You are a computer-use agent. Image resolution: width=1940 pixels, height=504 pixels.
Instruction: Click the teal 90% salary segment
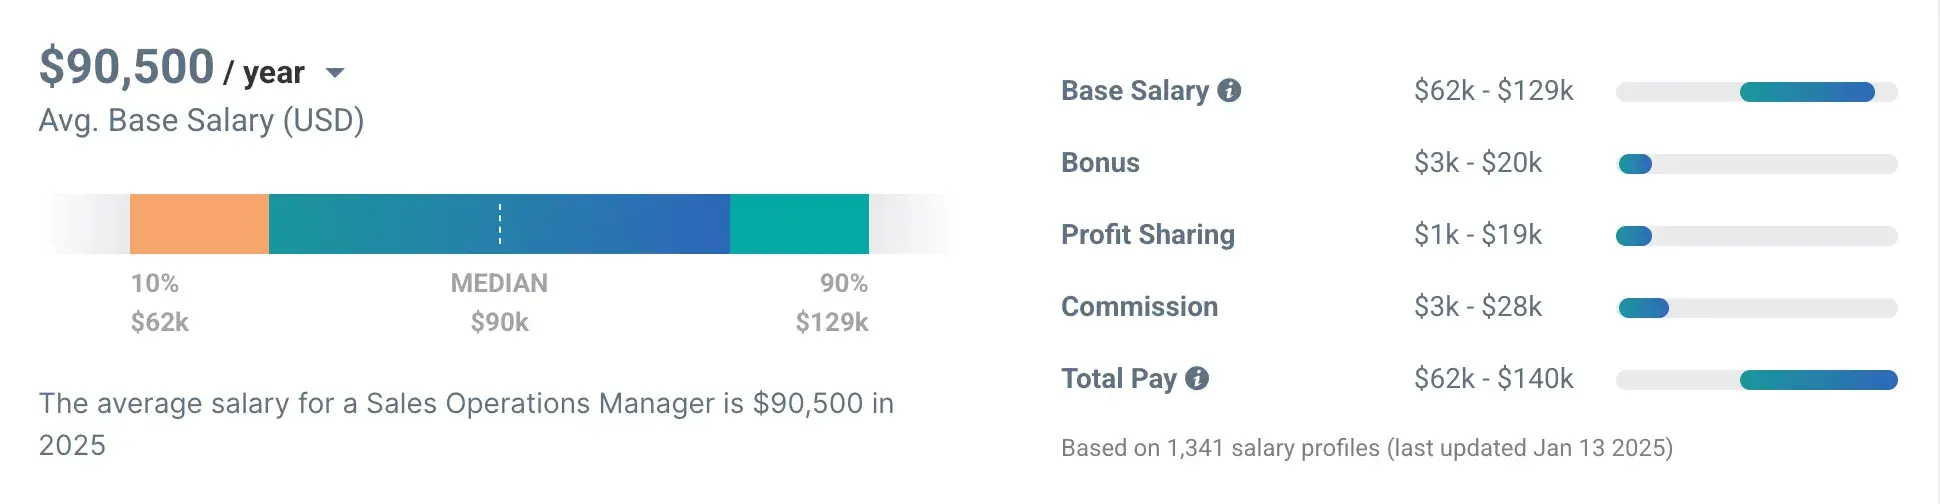coord(799,224)
